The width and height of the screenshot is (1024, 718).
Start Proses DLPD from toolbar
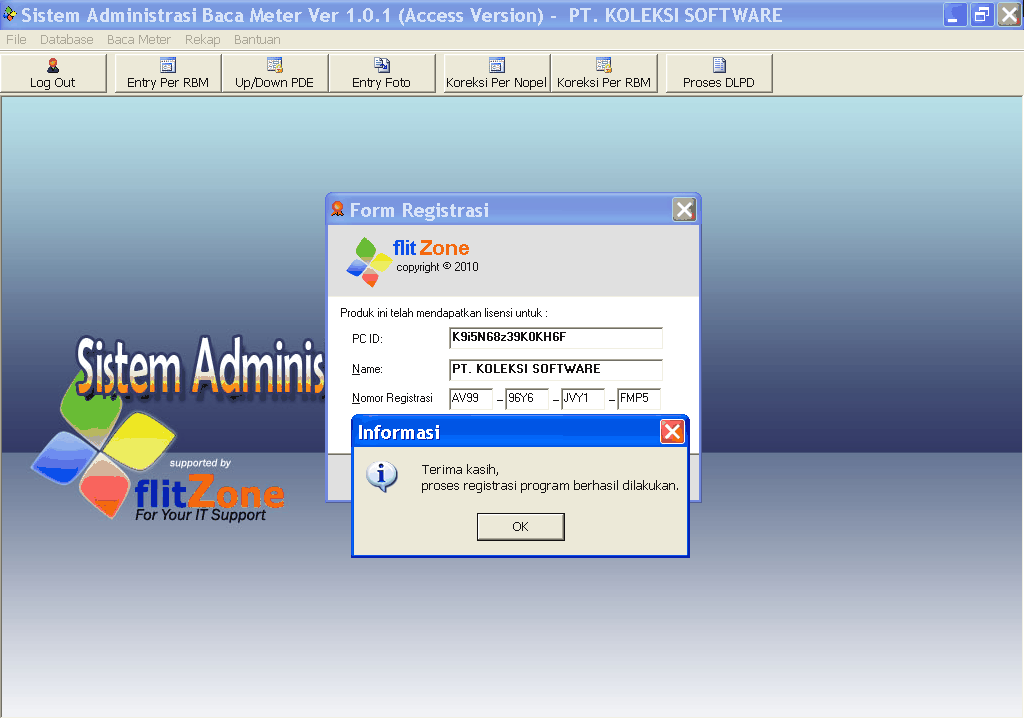(718, 73)
